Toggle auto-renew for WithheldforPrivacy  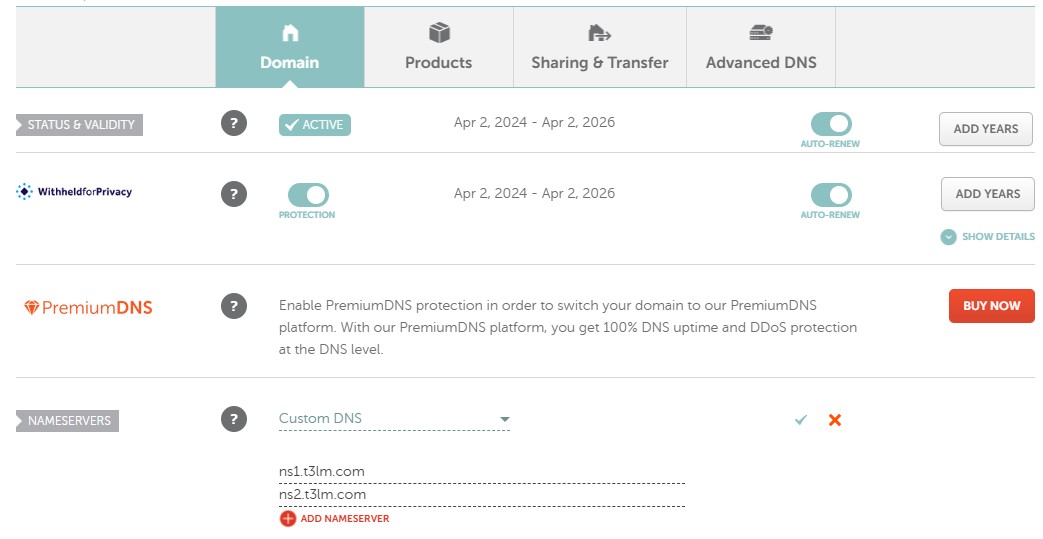click(x=830, y=195)
